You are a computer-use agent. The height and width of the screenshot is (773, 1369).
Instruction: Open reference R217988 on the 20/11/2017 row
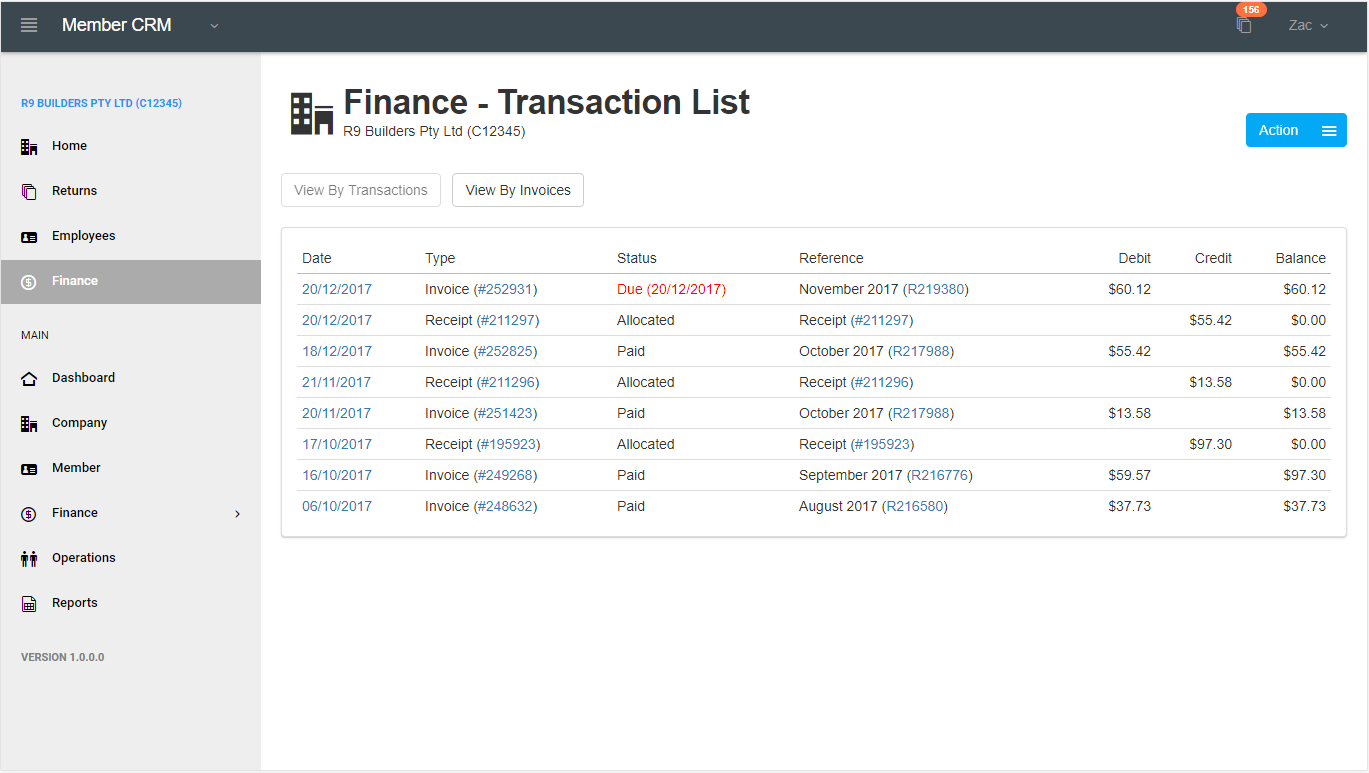[x=920, y=413]
